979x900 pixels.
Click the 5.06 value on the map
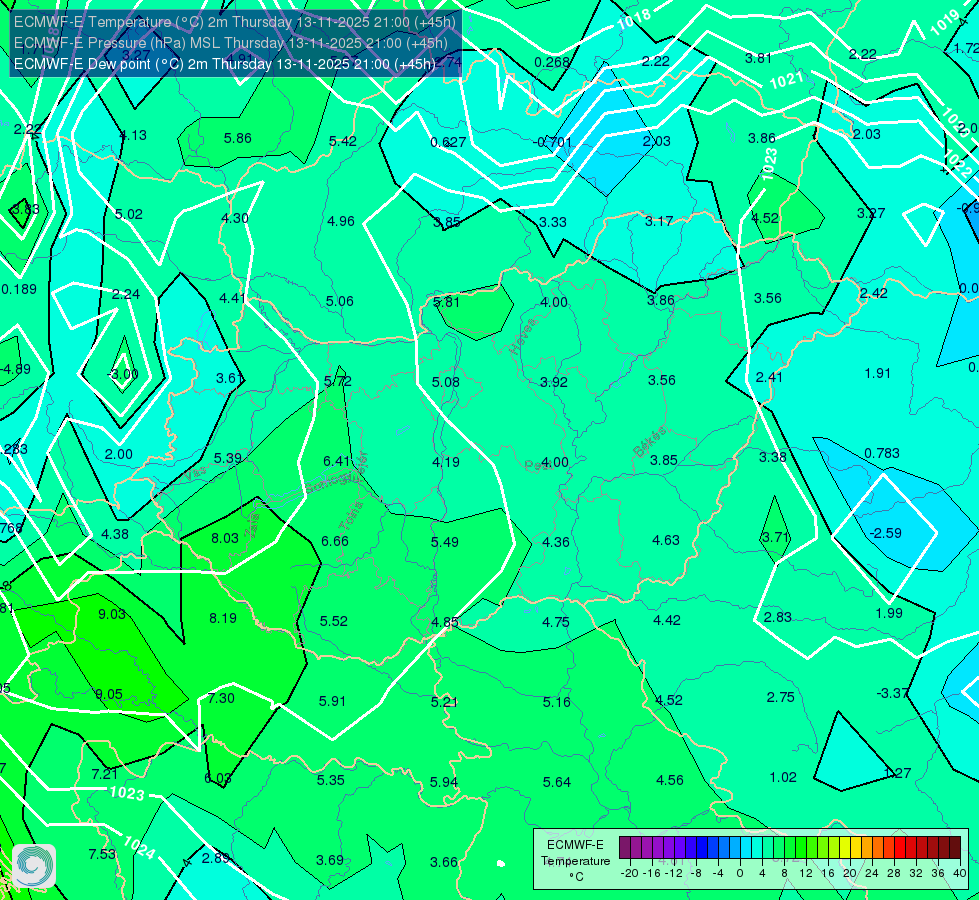point(340,301)
